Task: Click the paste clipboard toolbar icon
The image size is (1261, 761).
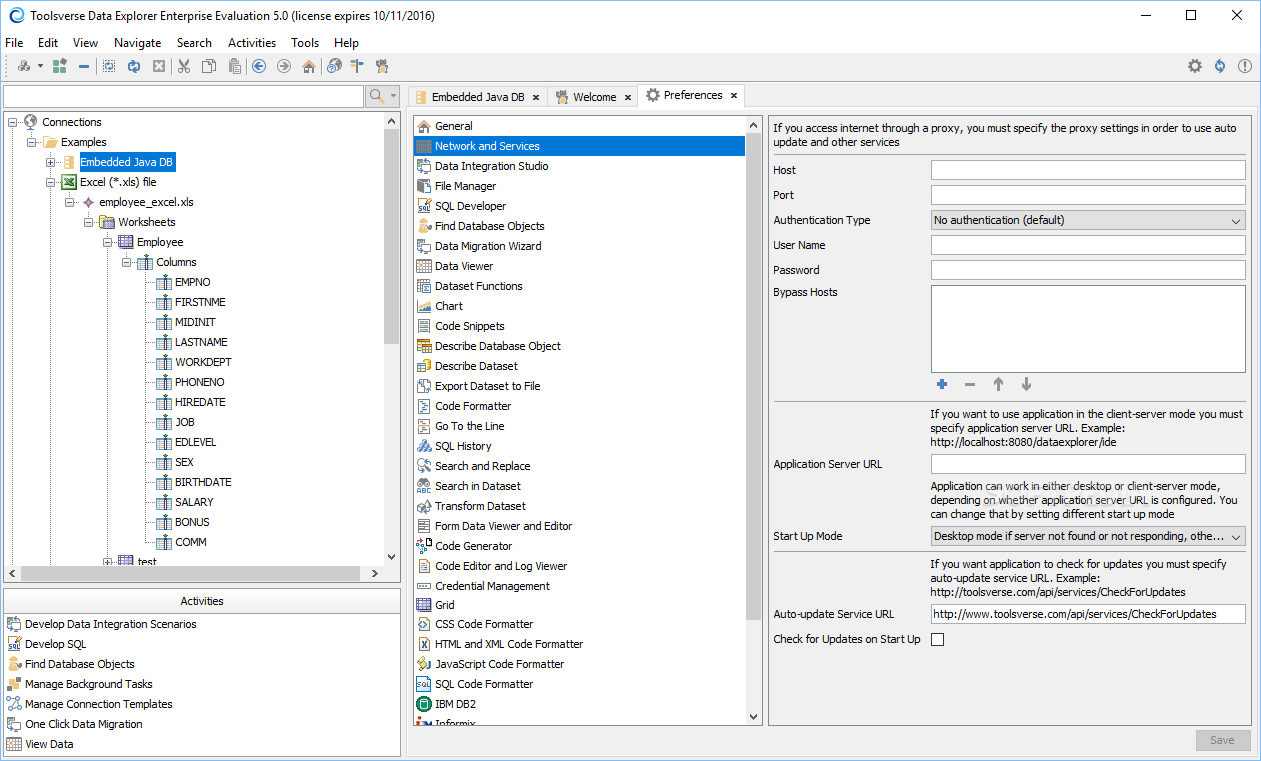Action: pos(234,66)
